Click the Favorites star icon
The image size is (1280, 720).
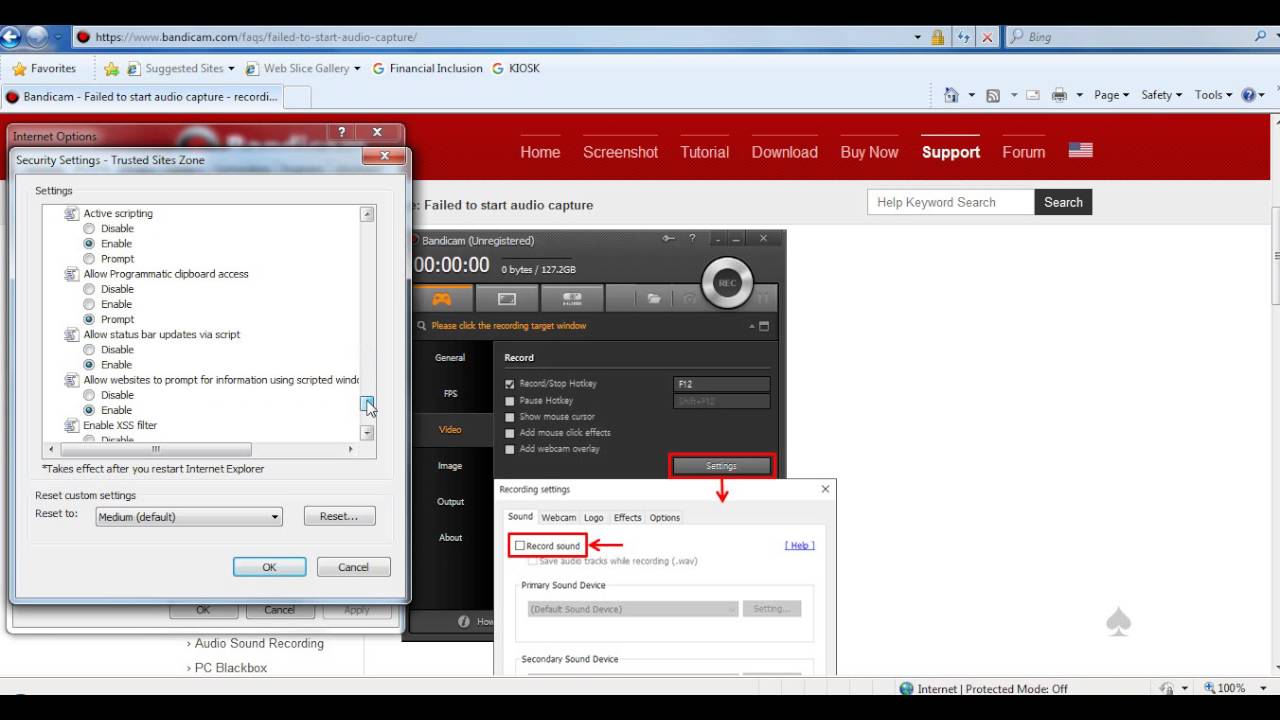pos(19,69)
